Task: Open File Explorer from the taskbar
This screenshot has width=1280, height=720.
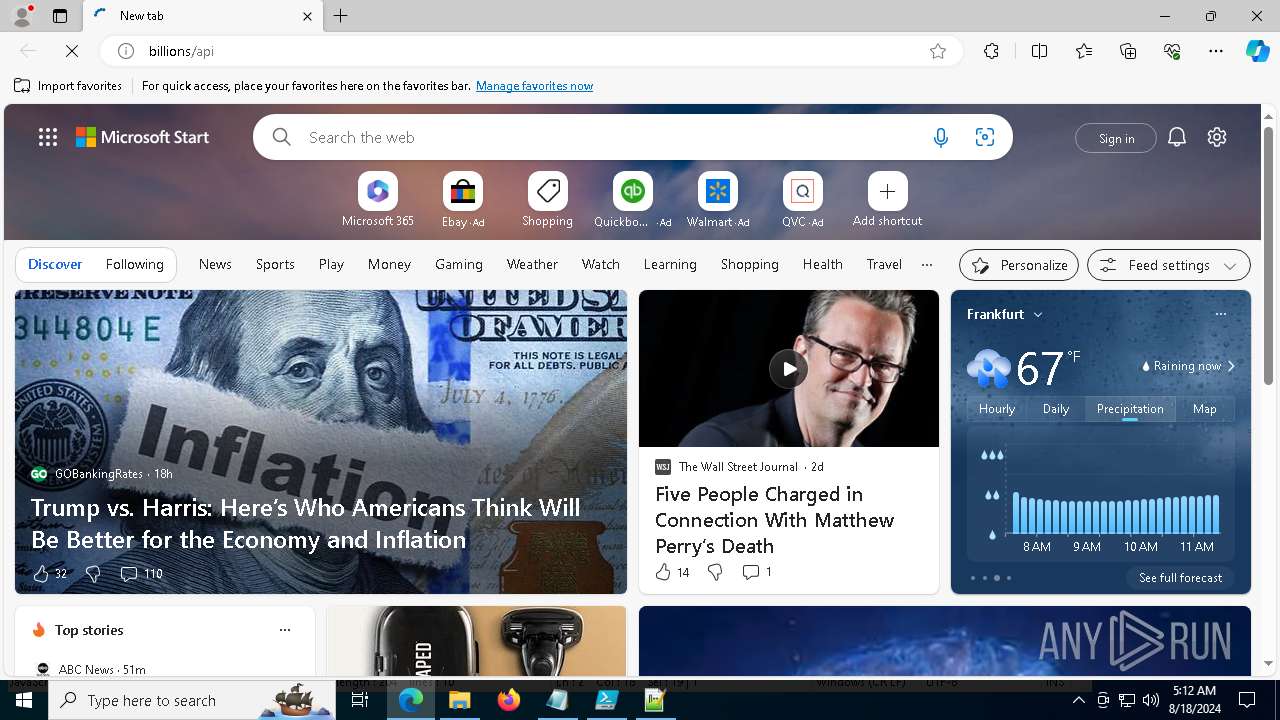Action: [x=460, y=700]
